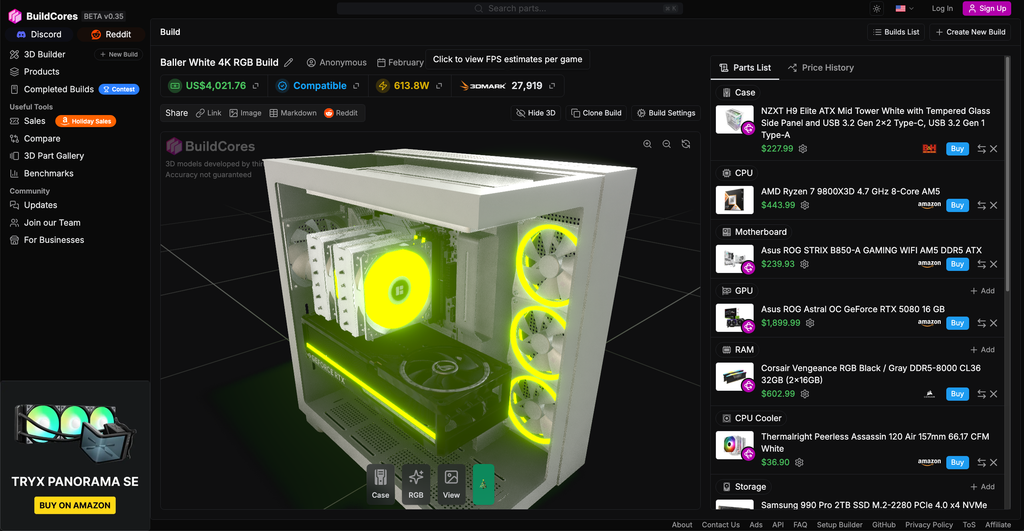1024x531 pixels.
Task: Add another GPU with the Add button
Action: point(982,291)
